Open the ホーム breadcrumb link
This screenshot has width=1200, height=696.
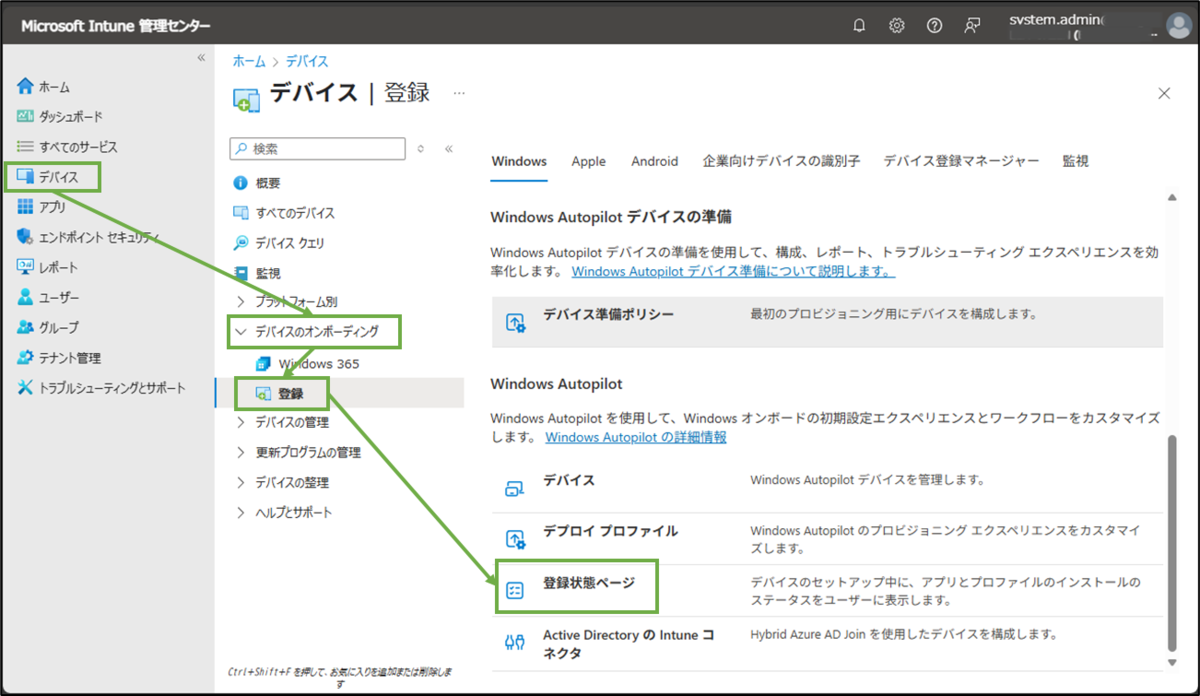click(x=249, y=62)
